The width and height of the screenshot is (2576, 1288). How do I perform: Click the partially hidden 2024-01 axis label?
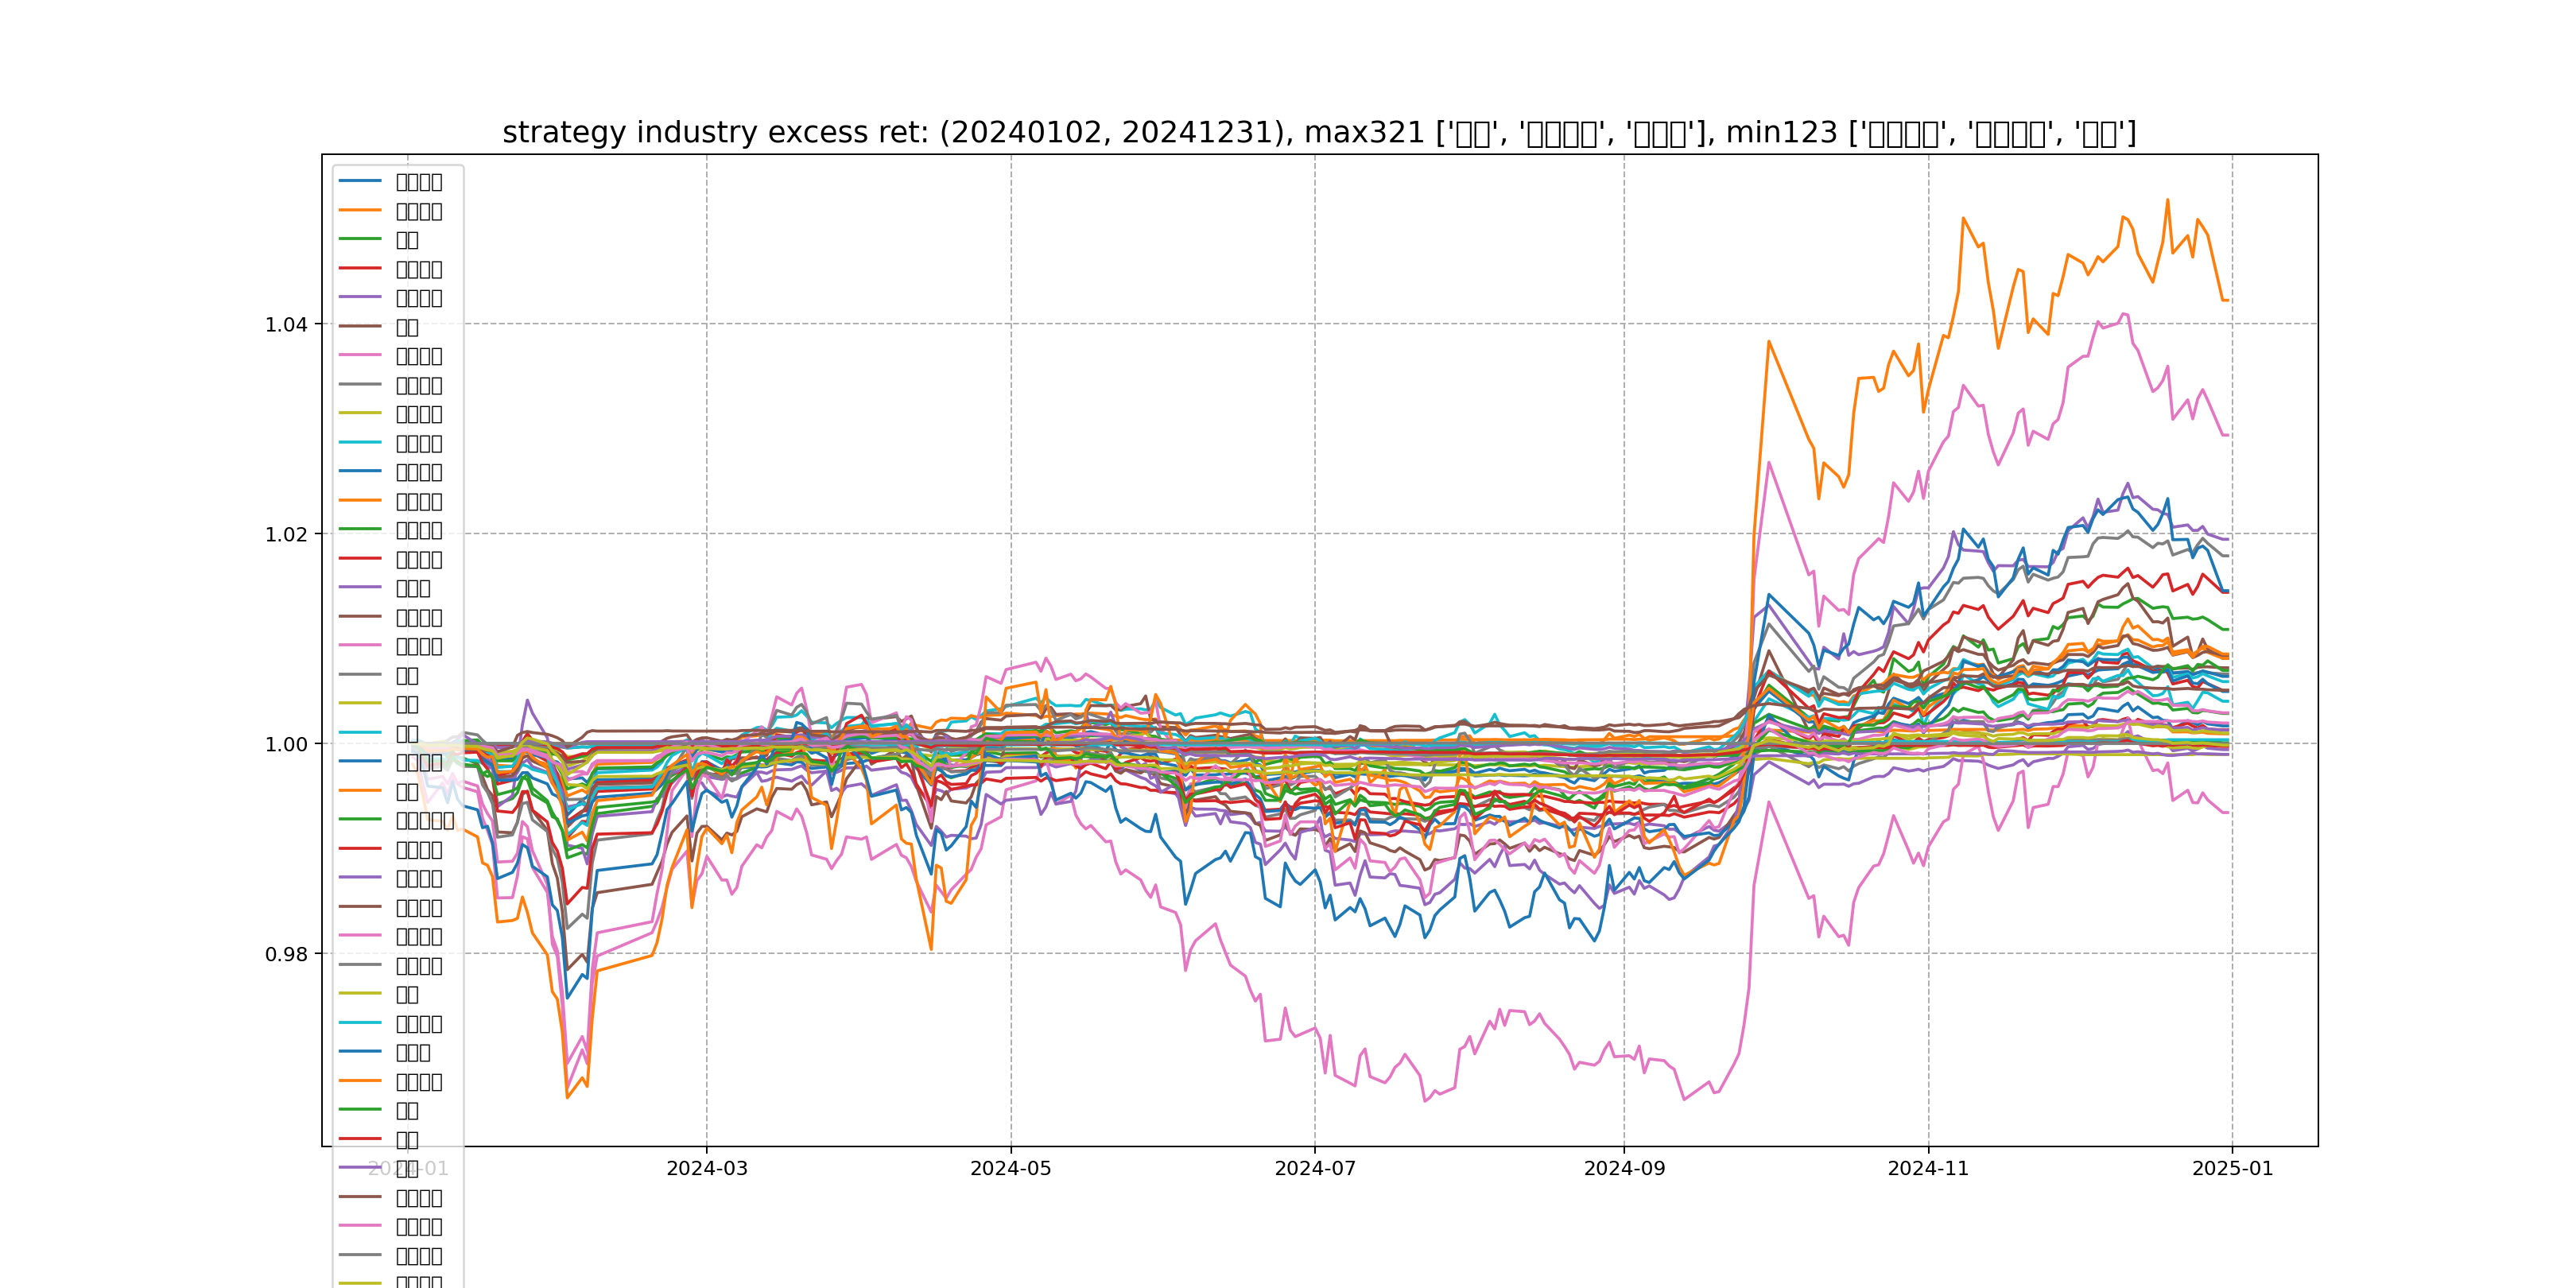point(408,1168)
